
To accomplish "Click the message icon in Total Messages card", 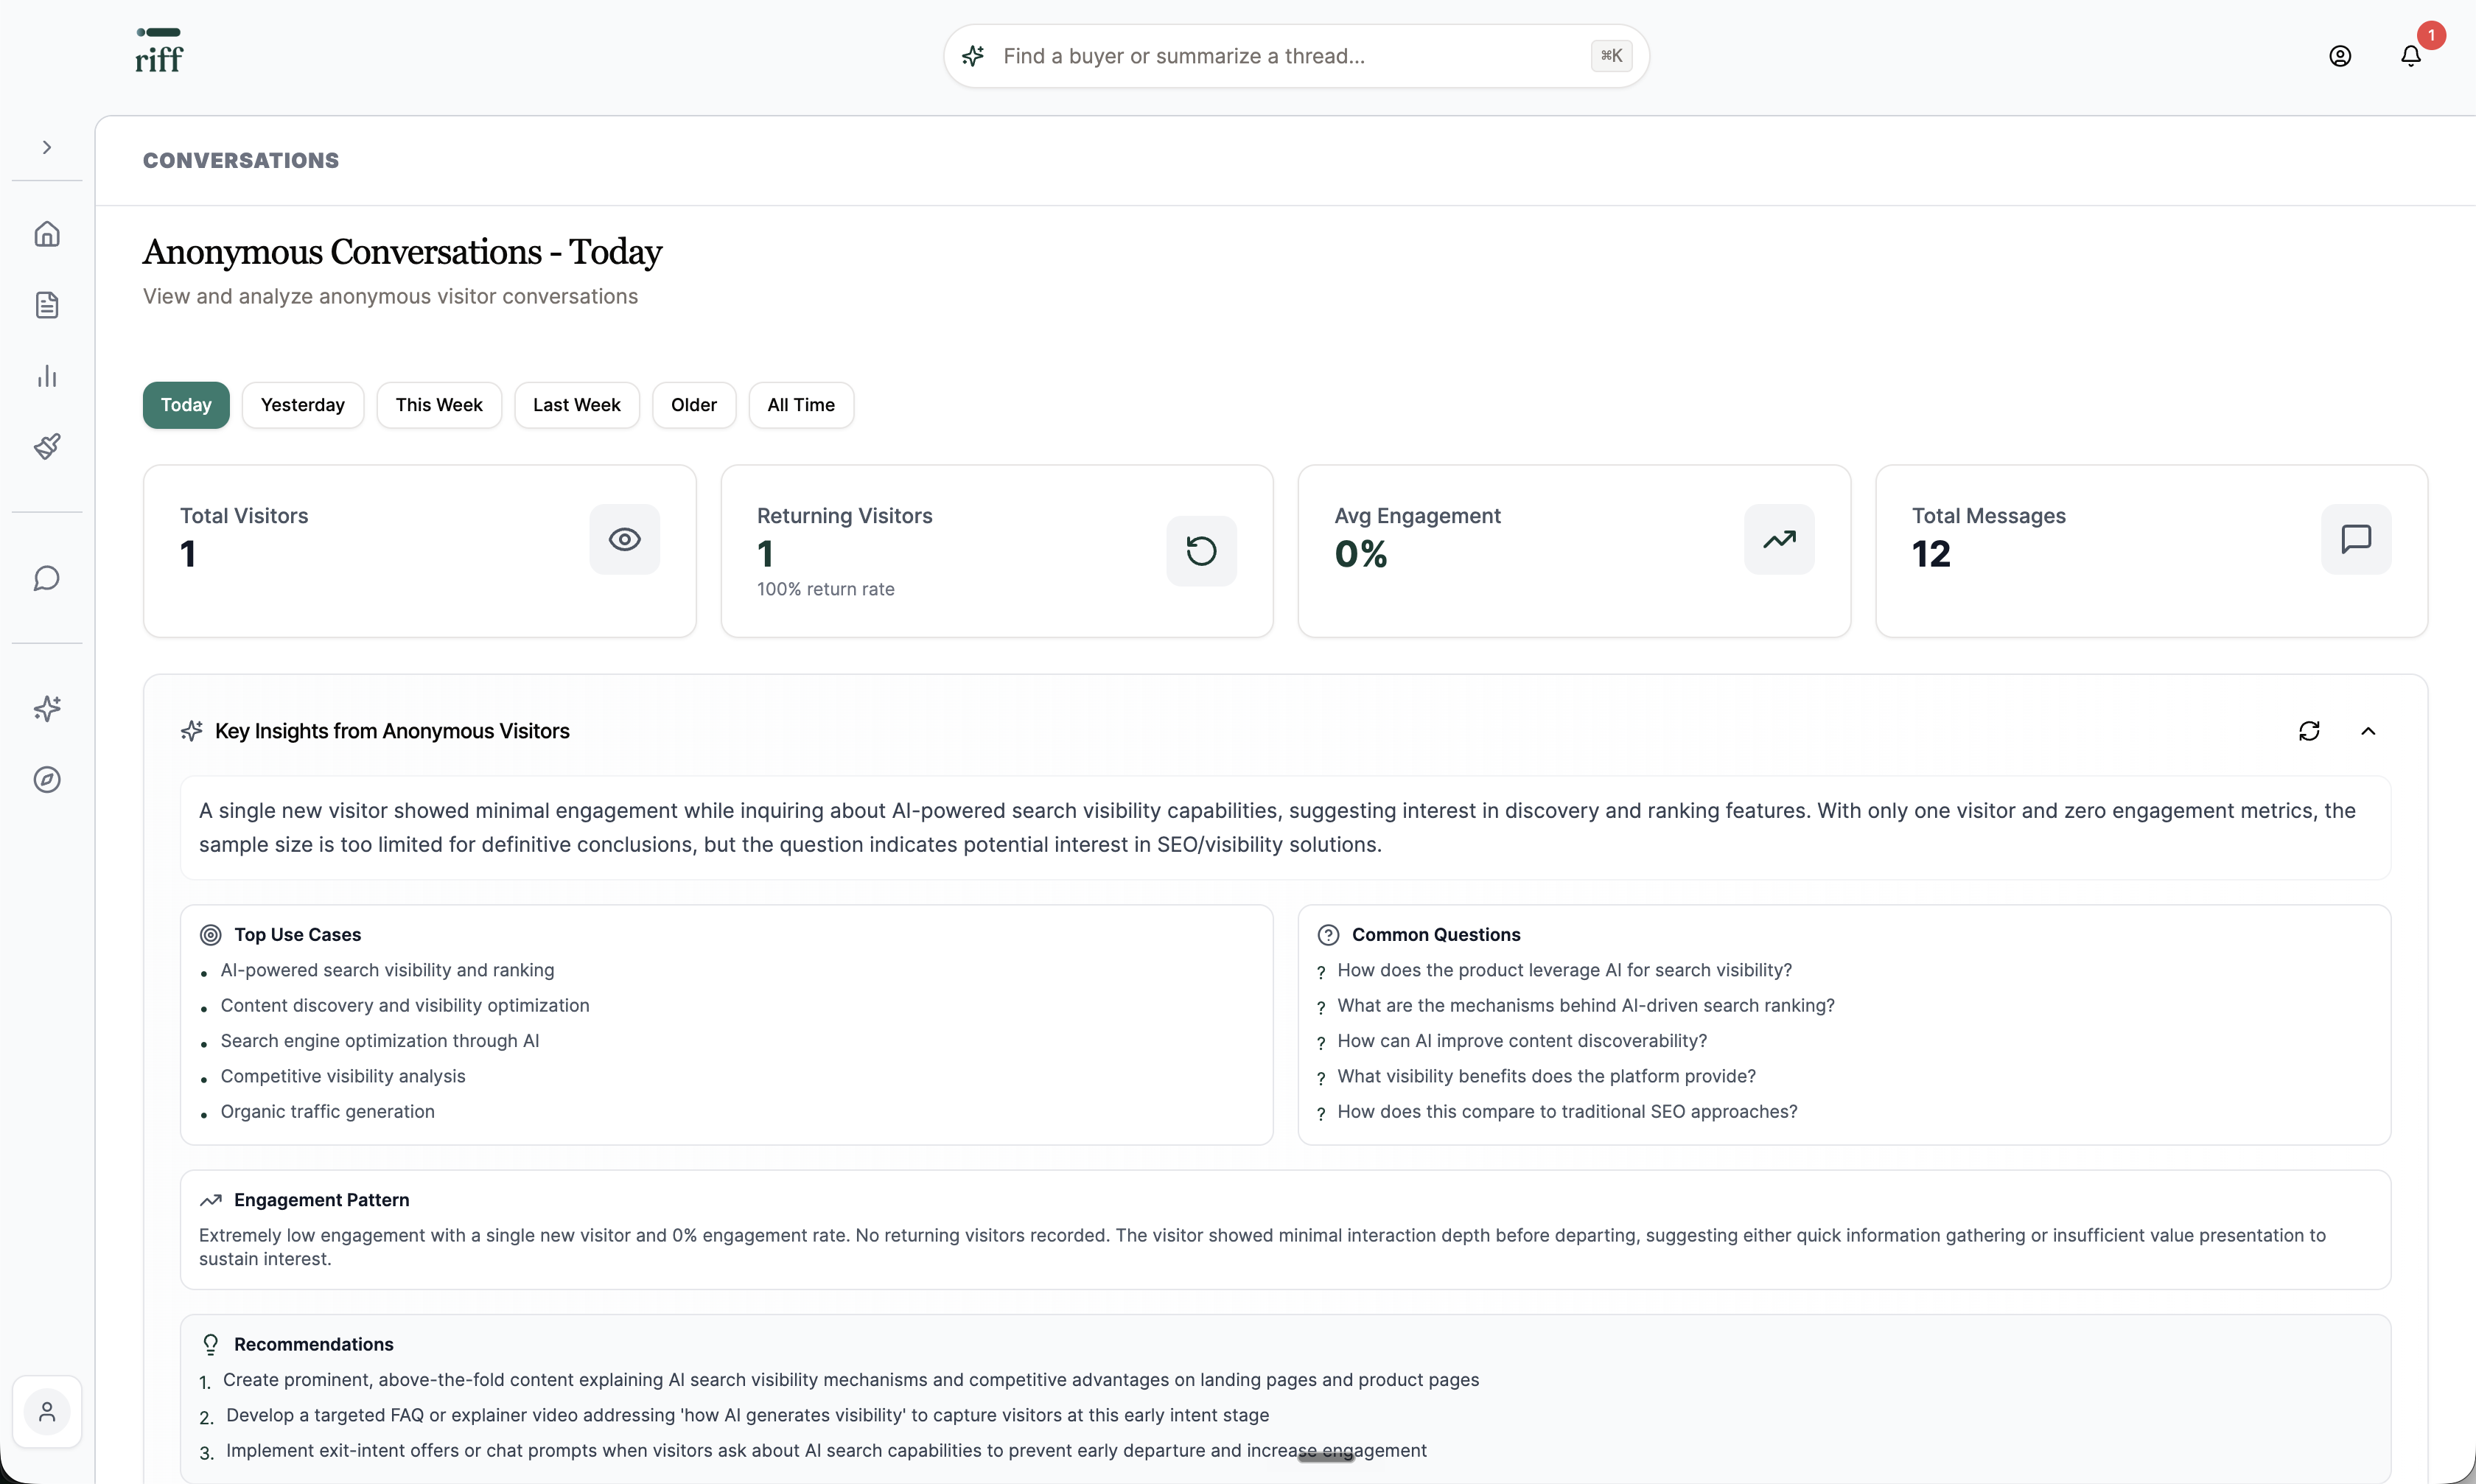I will [2357, 540].
